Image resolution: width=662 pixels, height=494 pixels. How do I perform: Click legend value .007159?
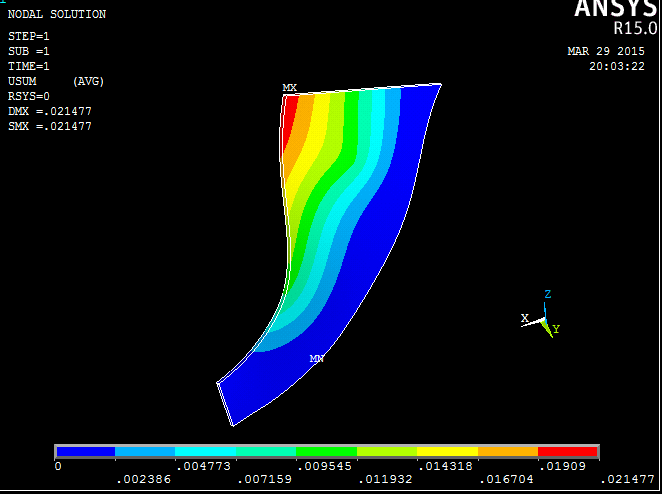(x=264, y=480)
